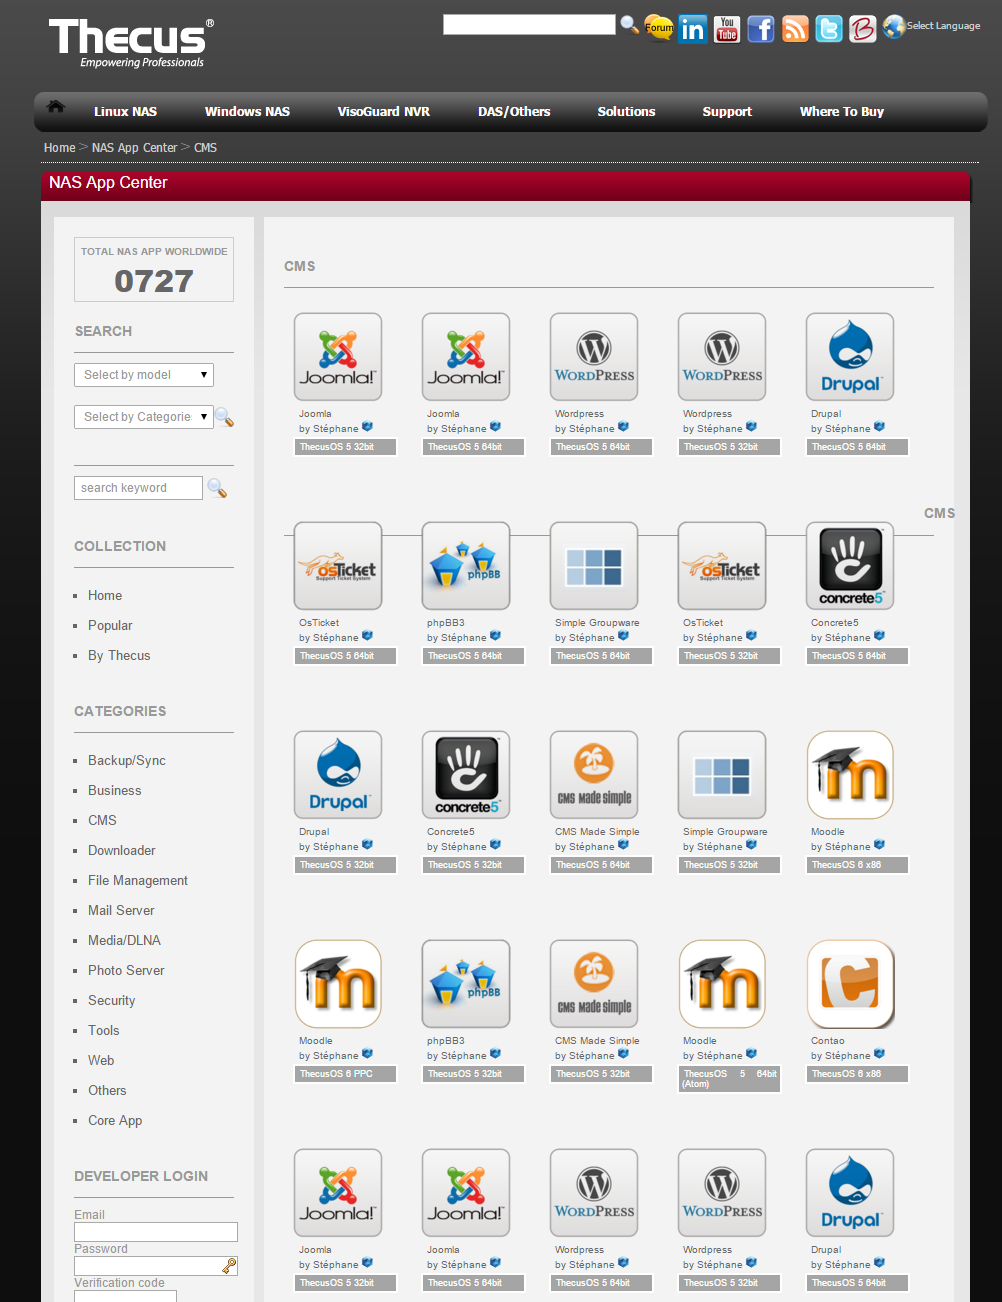
Task: Open the Blogger icon in the header
Action: click(x=863, y=29)
